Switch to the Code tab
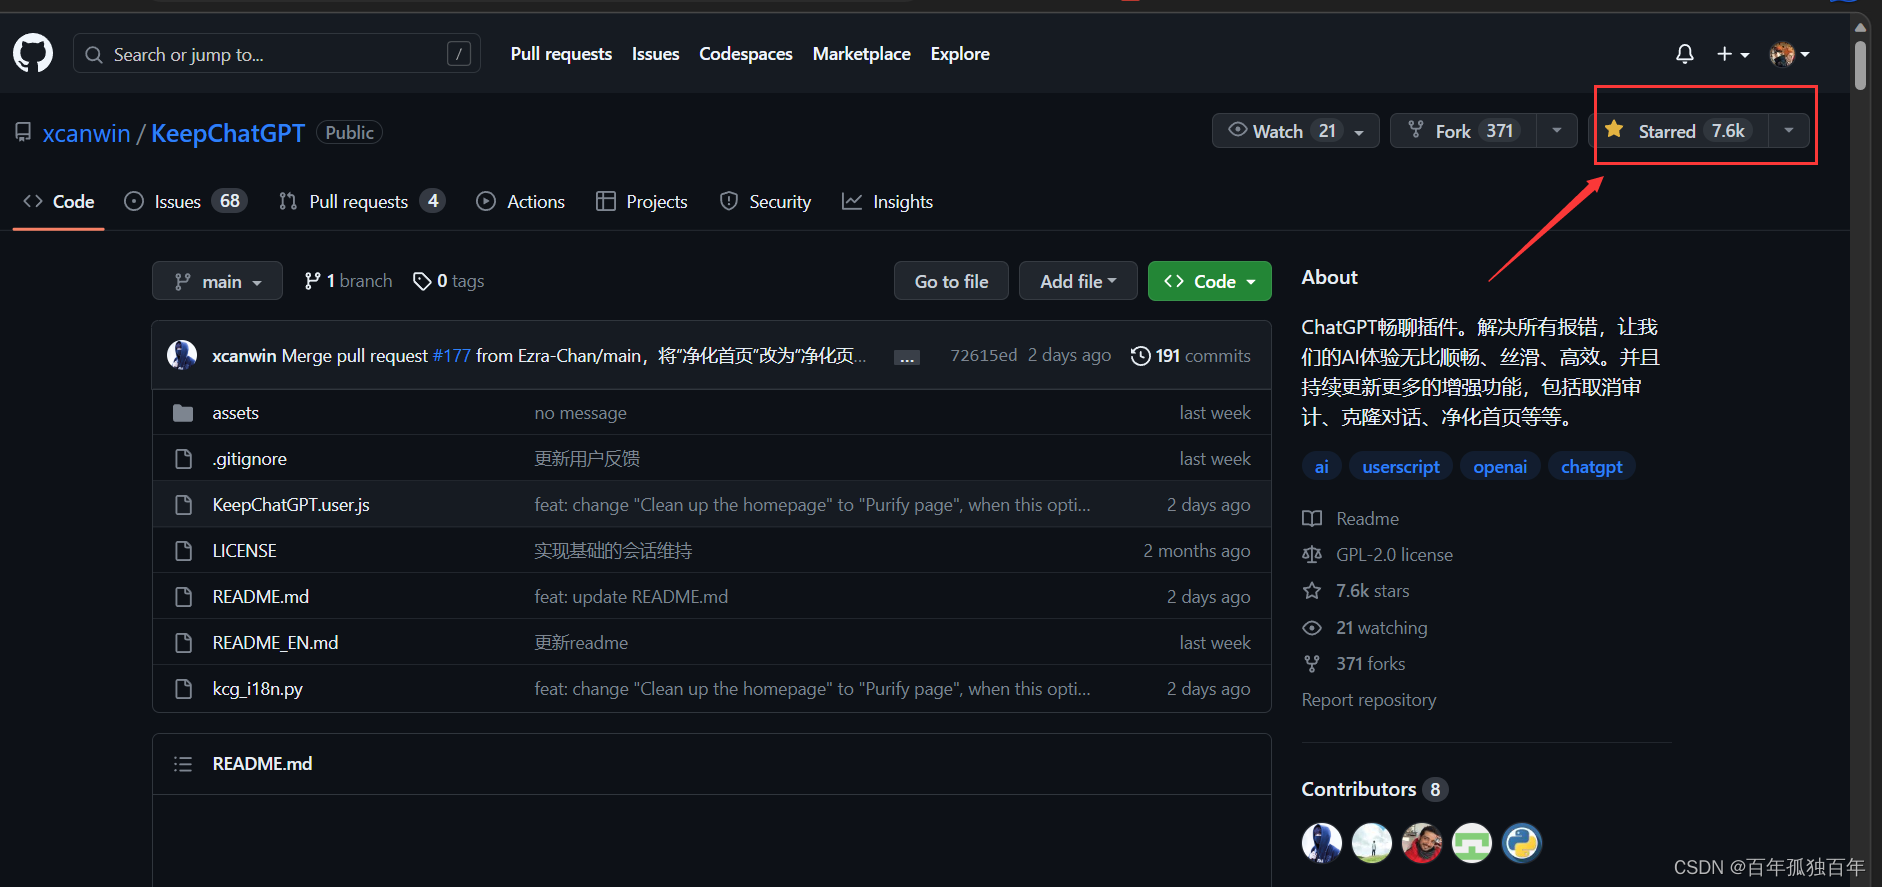 pos(59,202)
